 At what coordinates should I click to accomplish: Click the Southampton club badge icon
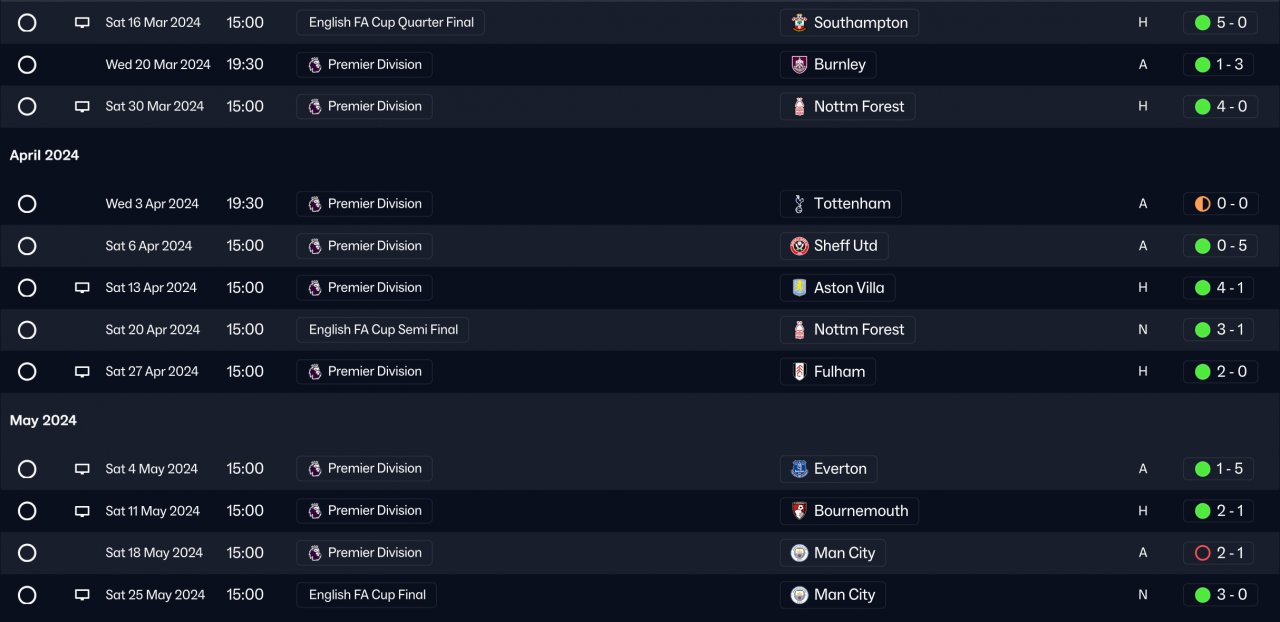tap(799, 23)
